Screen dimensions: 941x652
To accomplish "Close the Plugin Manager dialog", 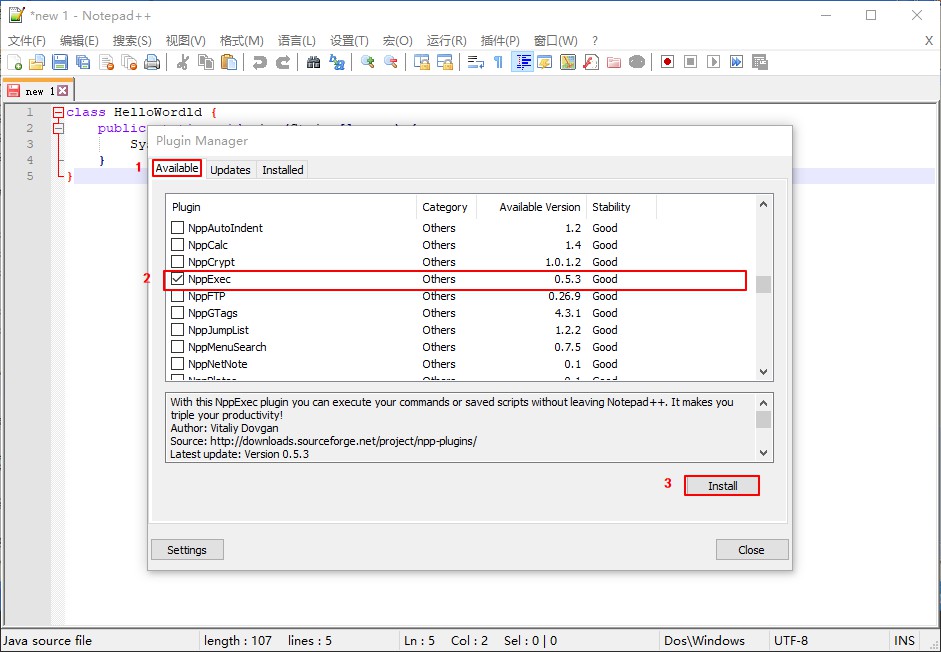I will (751, 550).
